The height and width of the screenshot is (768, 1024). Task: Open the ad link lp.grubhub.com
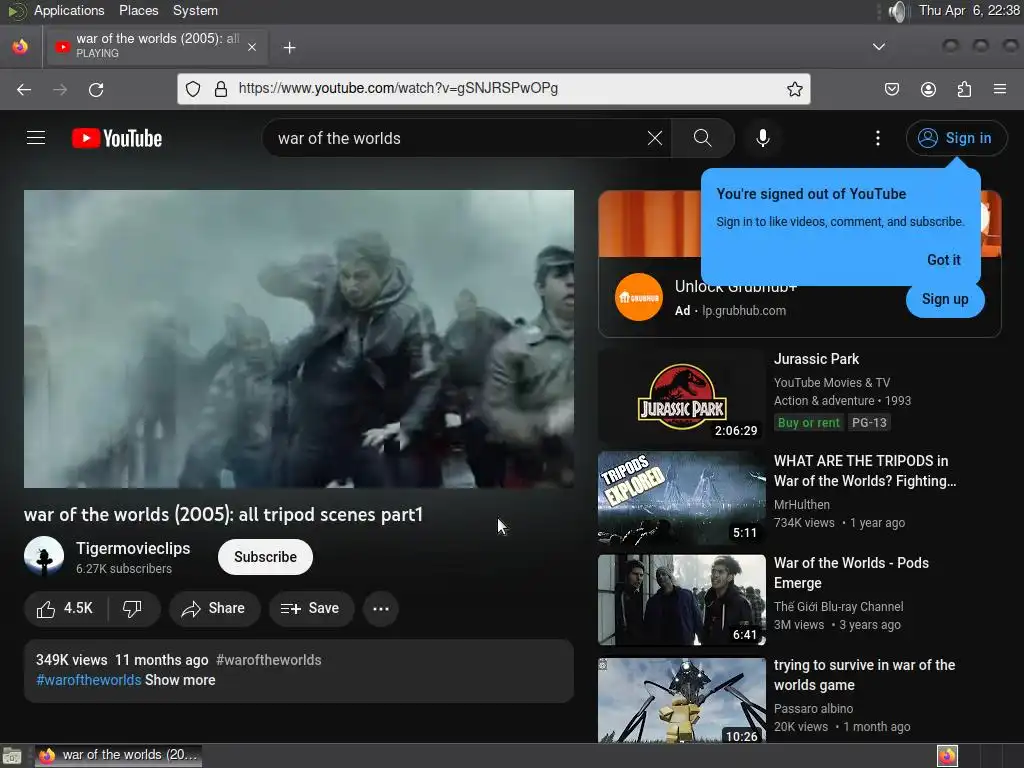pyautogui.click(x=744, y=311)
